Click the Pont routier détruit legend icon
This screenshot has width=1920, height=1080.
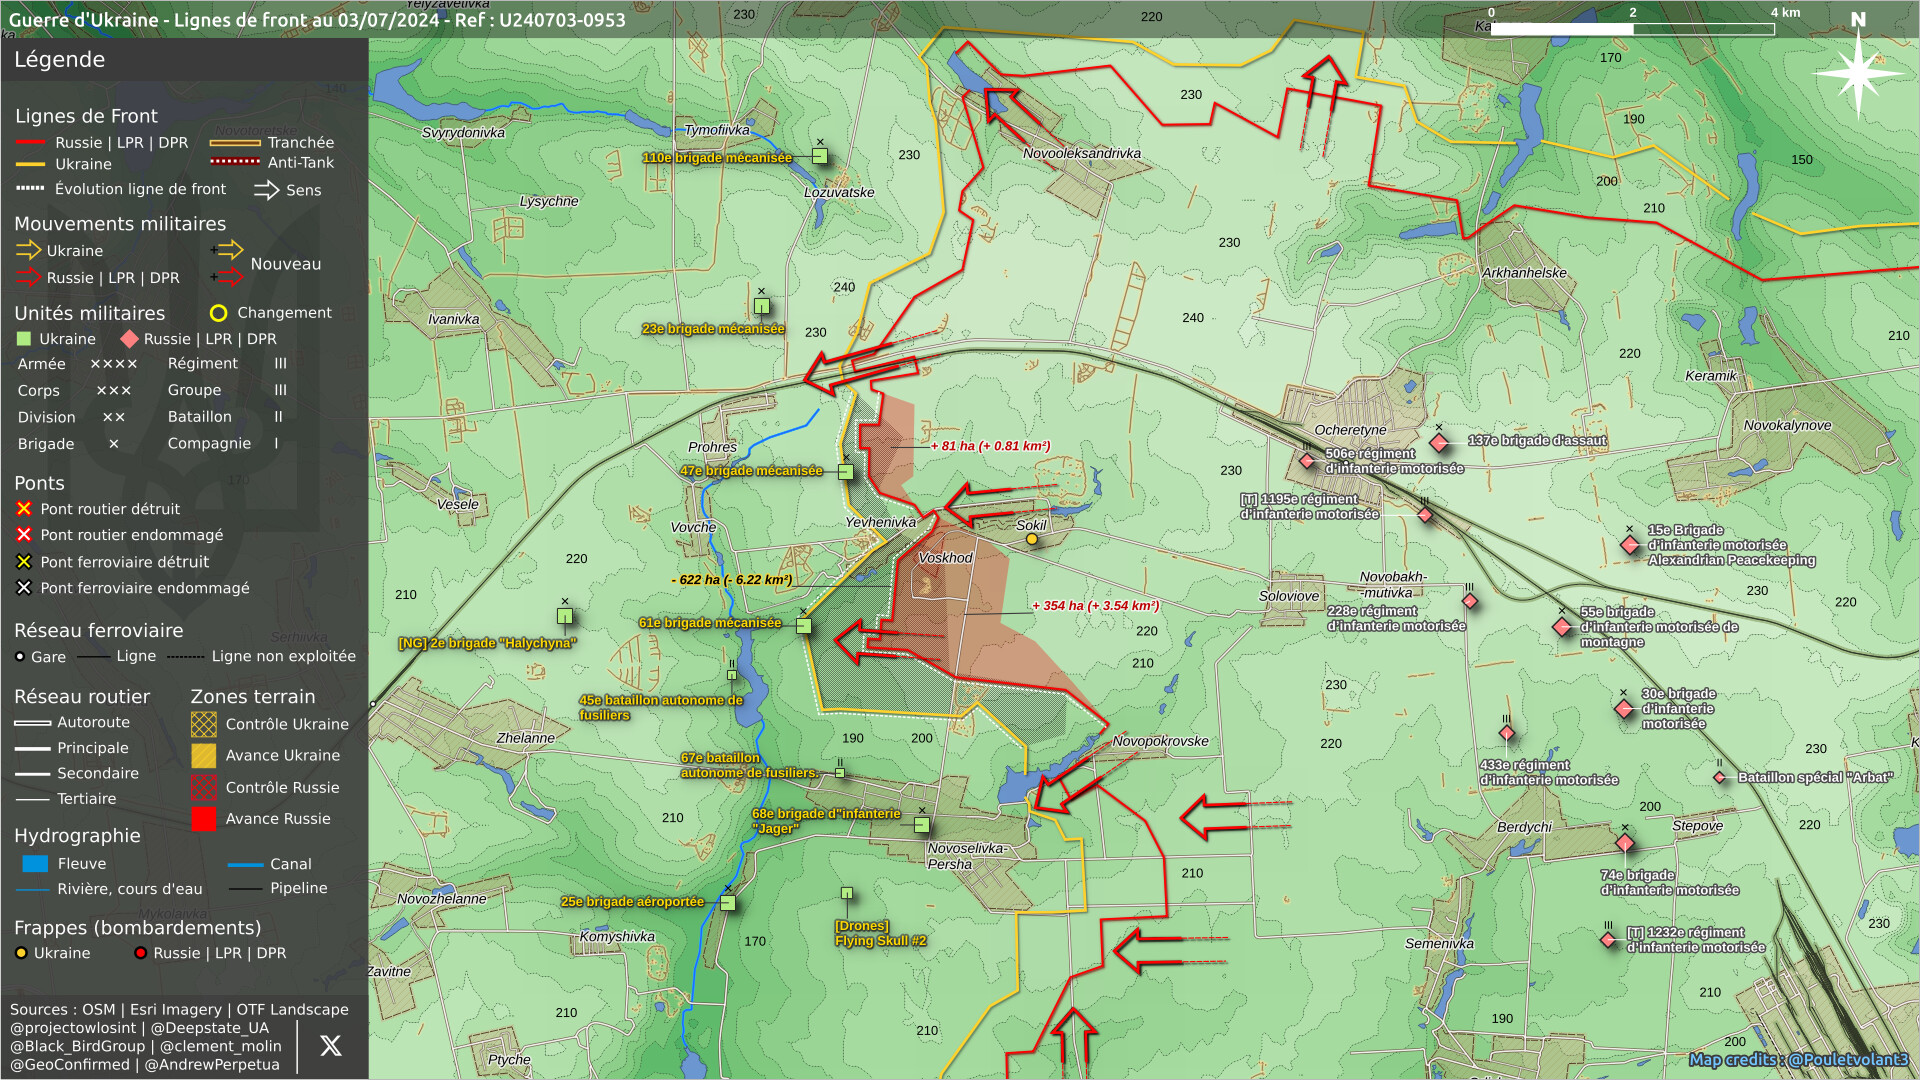24,509
